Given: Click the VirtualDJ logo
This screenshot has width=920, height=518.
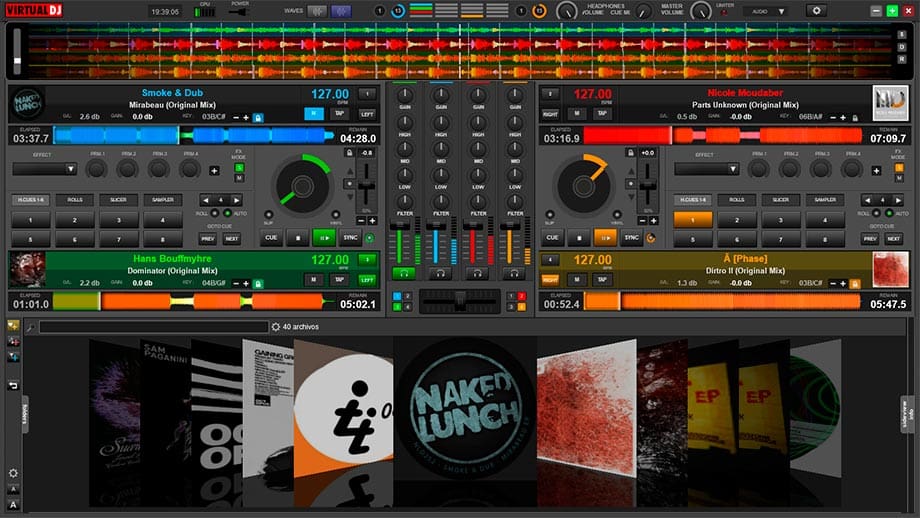Looking at the screenshot, I should (x=34, y=10).
